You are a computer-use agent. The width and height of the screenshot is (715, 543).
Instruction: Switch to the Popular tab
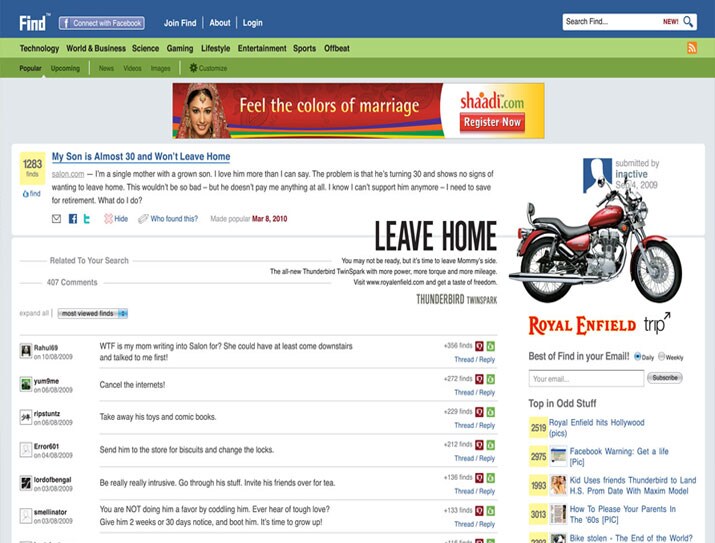(x=30, y=68)
